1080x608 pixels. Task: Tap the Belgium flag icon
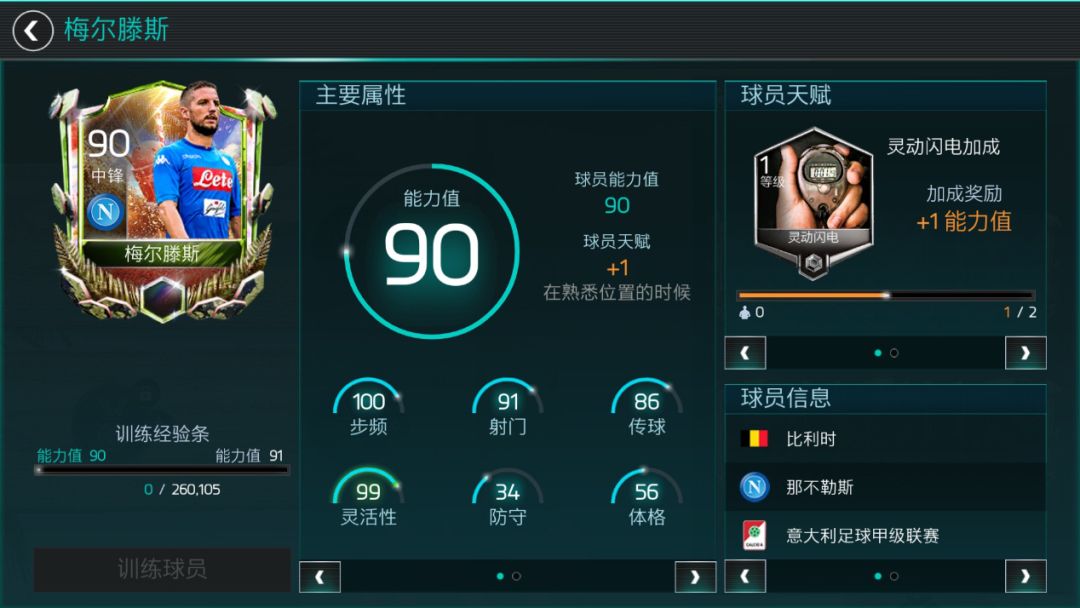tap(754, 439)
